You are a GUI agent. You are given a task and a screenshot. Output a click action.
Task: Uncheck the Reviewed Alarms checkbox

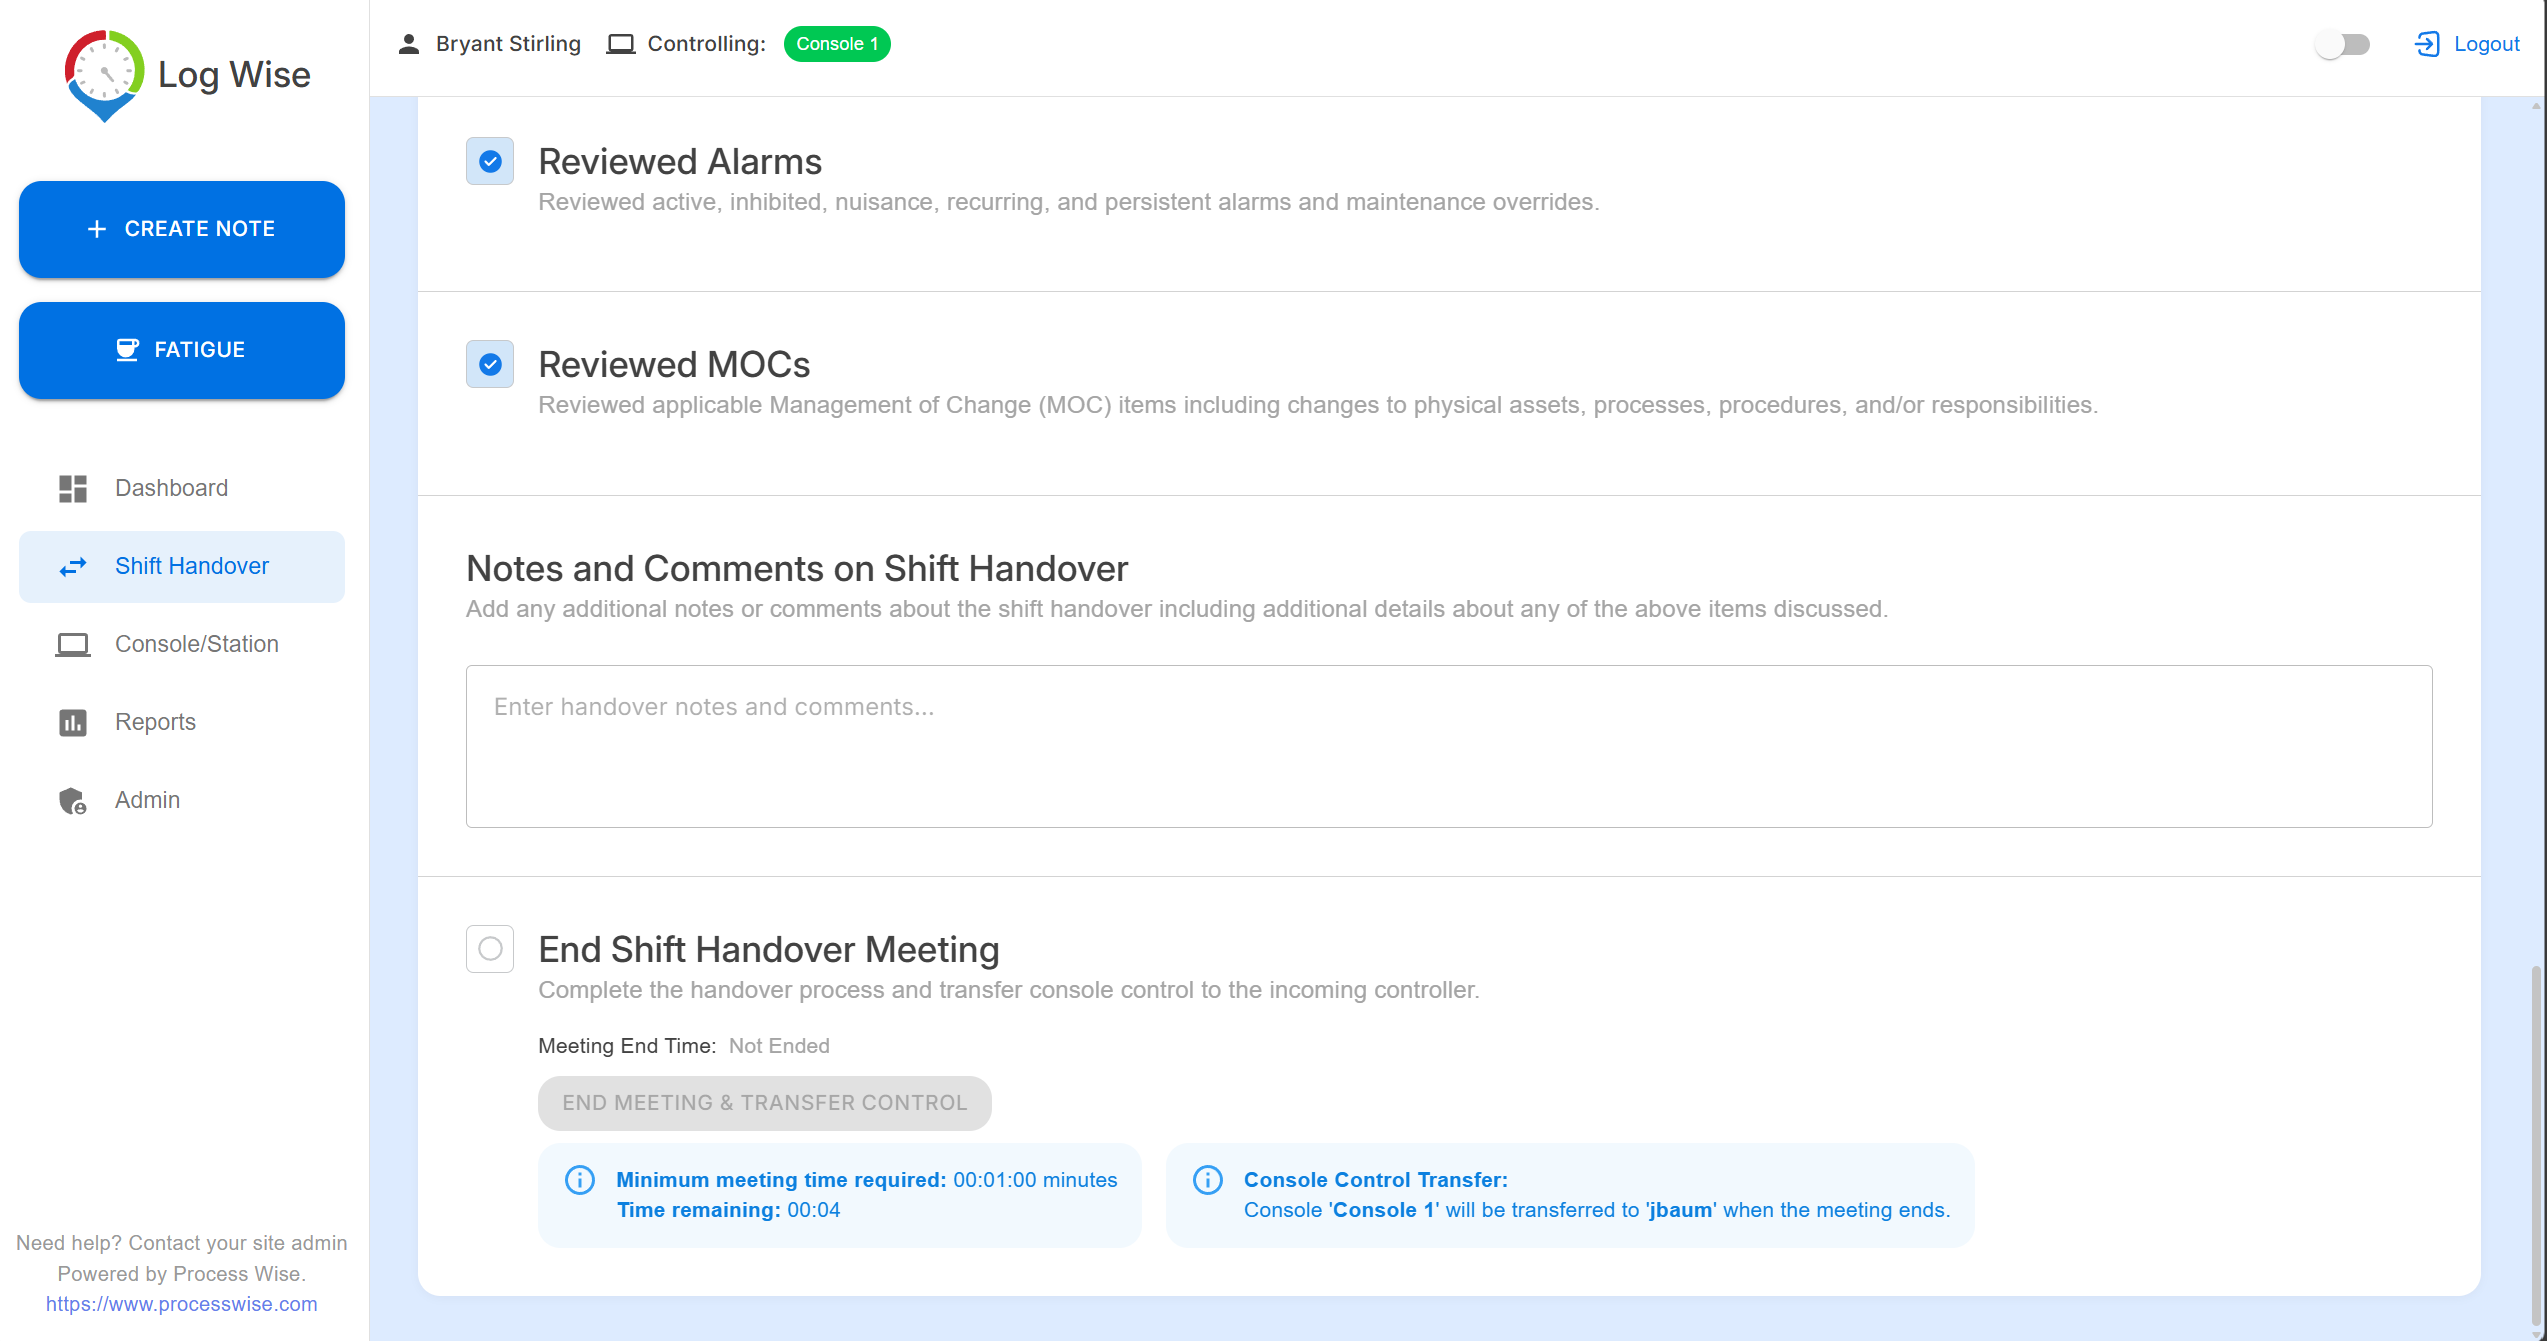click(x=490, y=162)
